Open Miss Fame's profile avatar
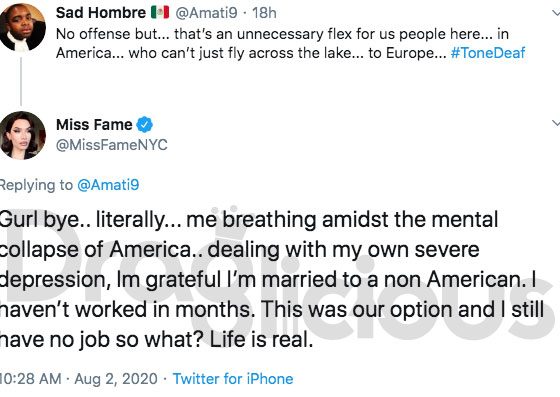560x397 pixels. 22,135
